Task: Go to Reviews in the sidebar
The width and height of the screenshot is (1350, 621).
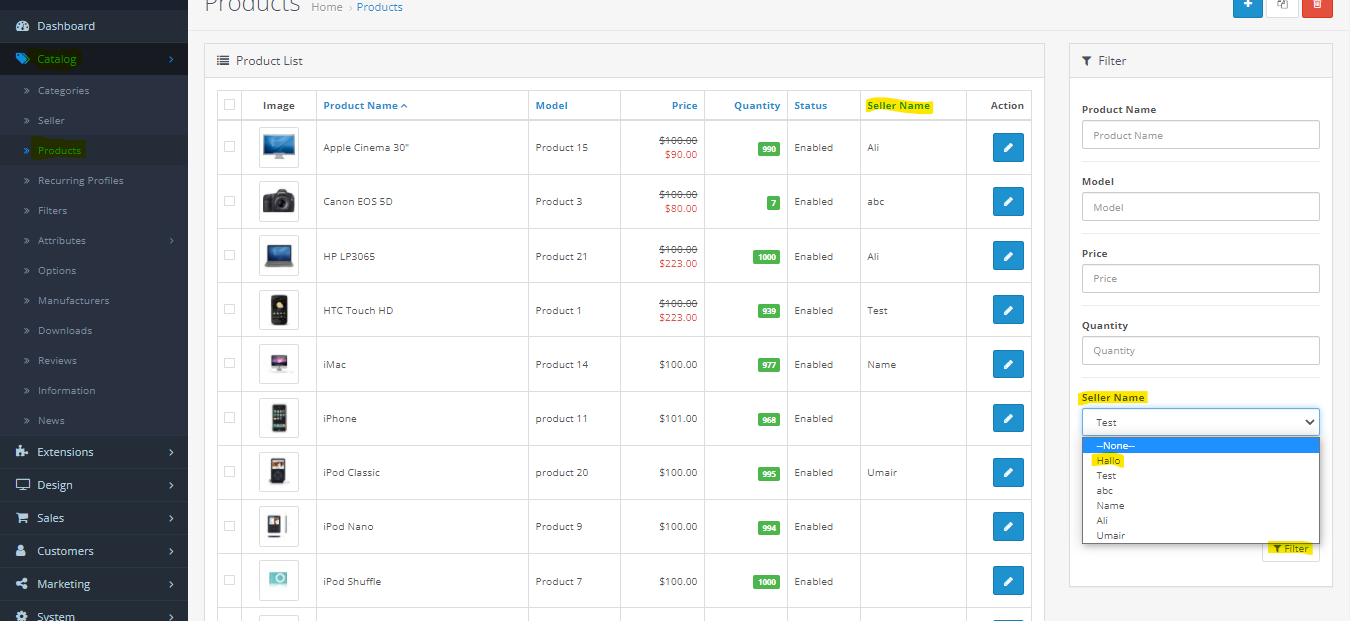Action: (94, 361)
